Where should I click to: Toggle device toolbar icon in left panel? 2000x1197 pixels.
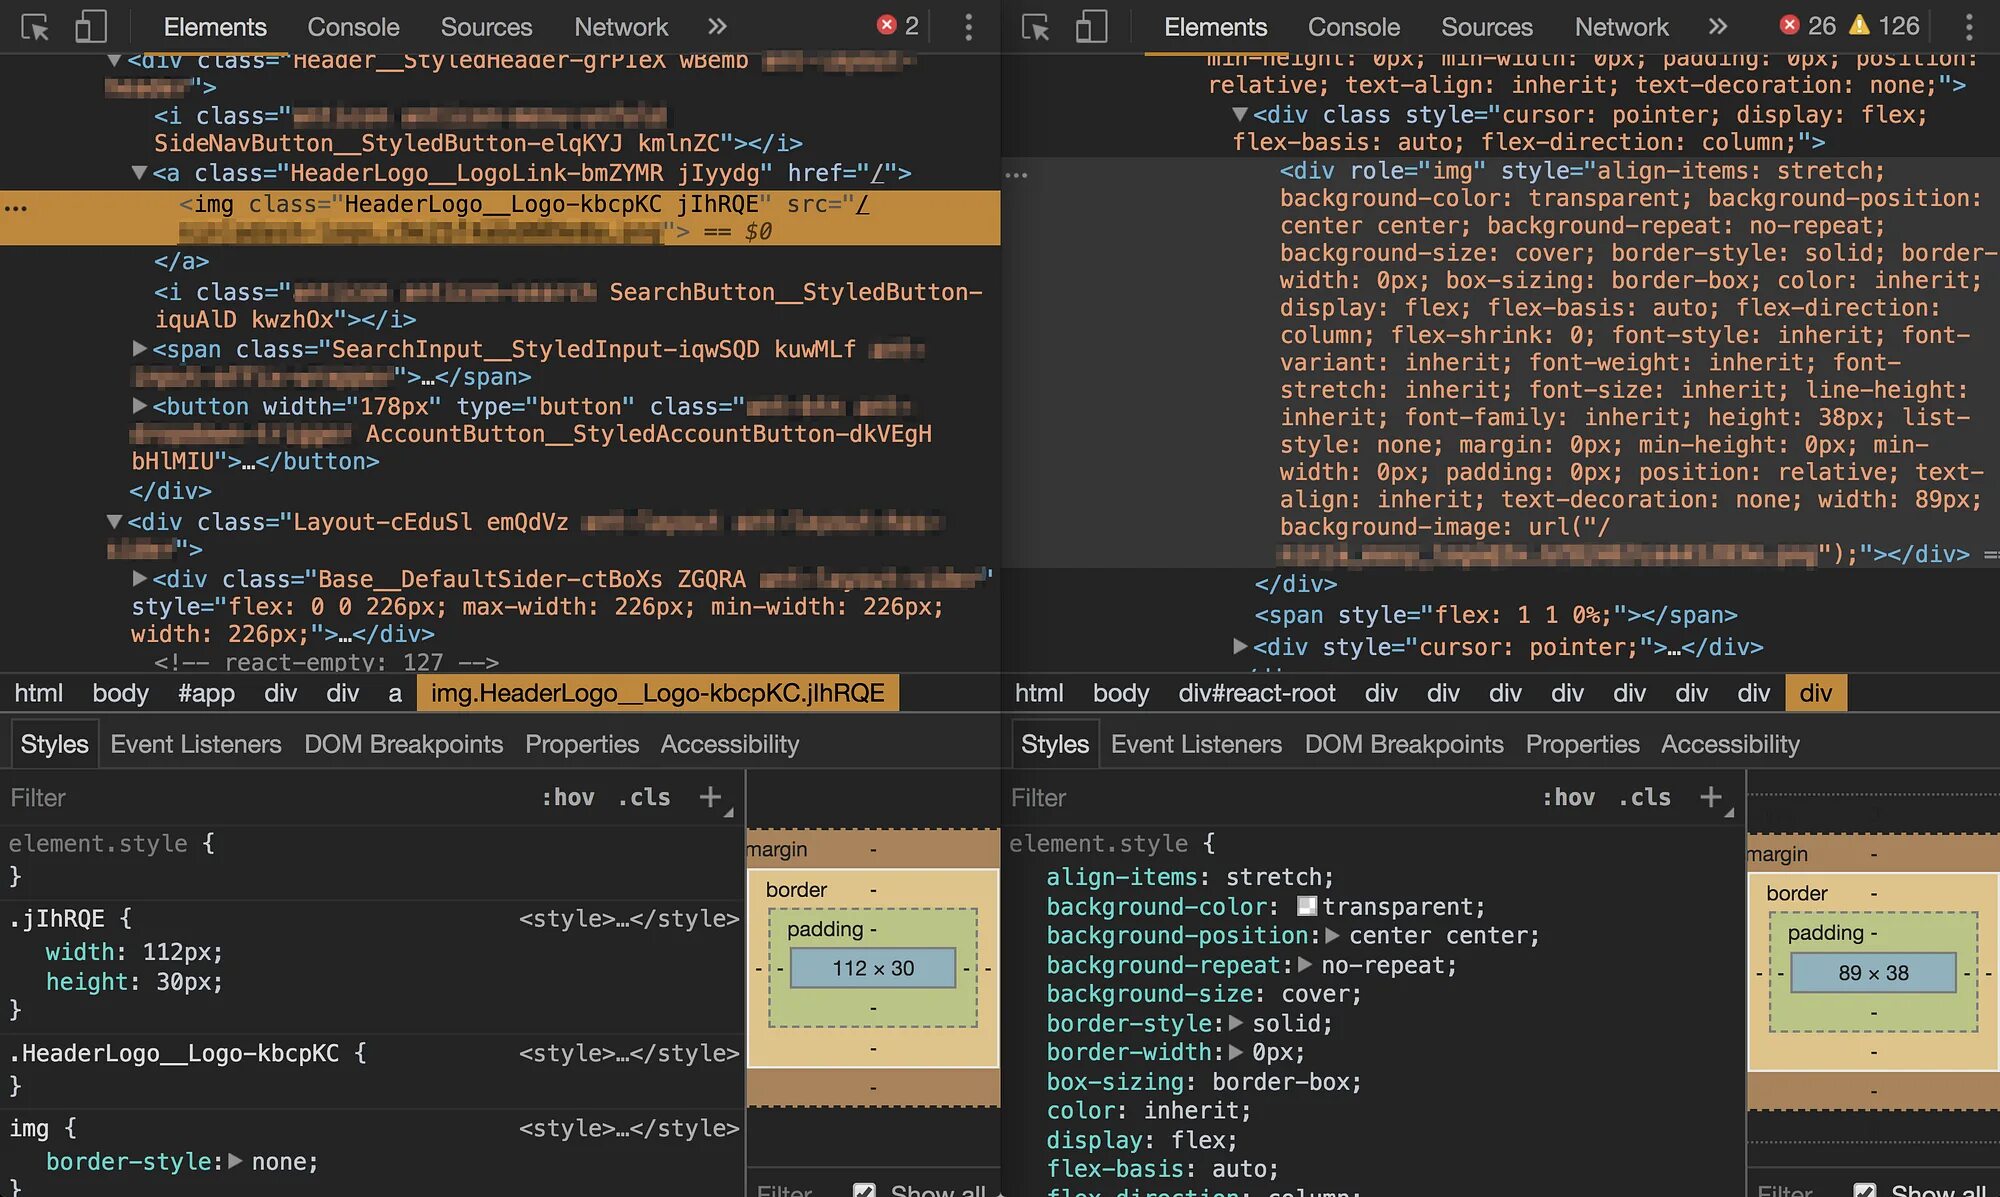pos(91,27)
